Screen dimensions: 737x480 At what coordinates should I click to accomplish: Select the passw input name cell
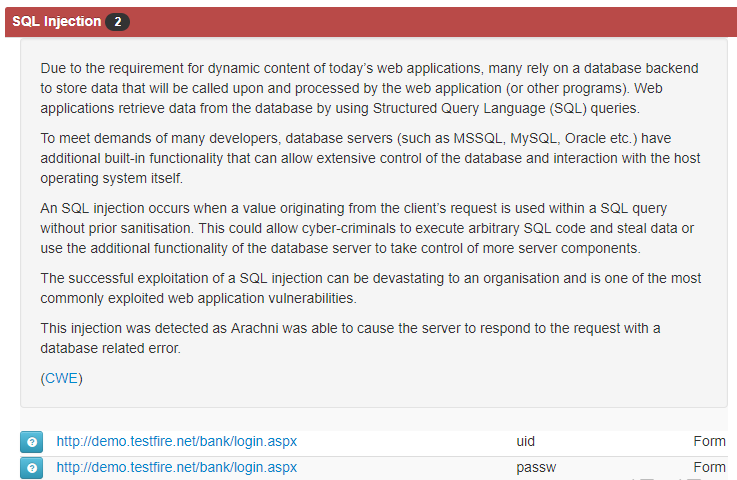pos(536,467)
